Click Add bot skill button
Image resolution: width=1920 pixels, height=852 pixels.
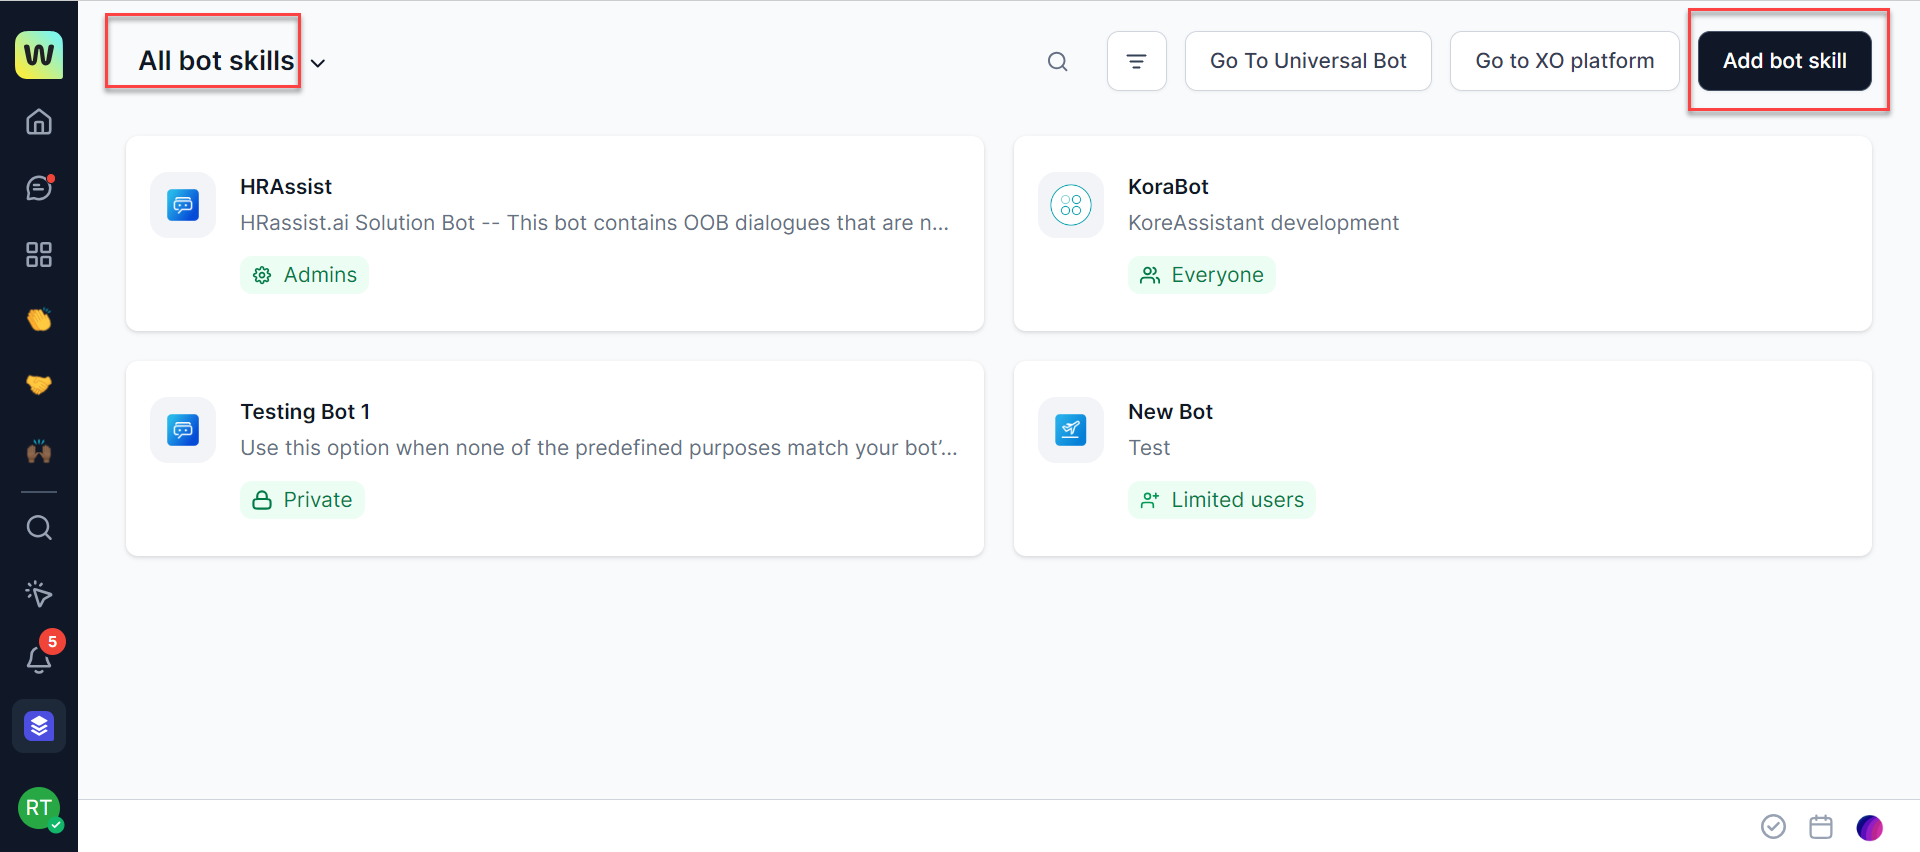pos(1784,61)
